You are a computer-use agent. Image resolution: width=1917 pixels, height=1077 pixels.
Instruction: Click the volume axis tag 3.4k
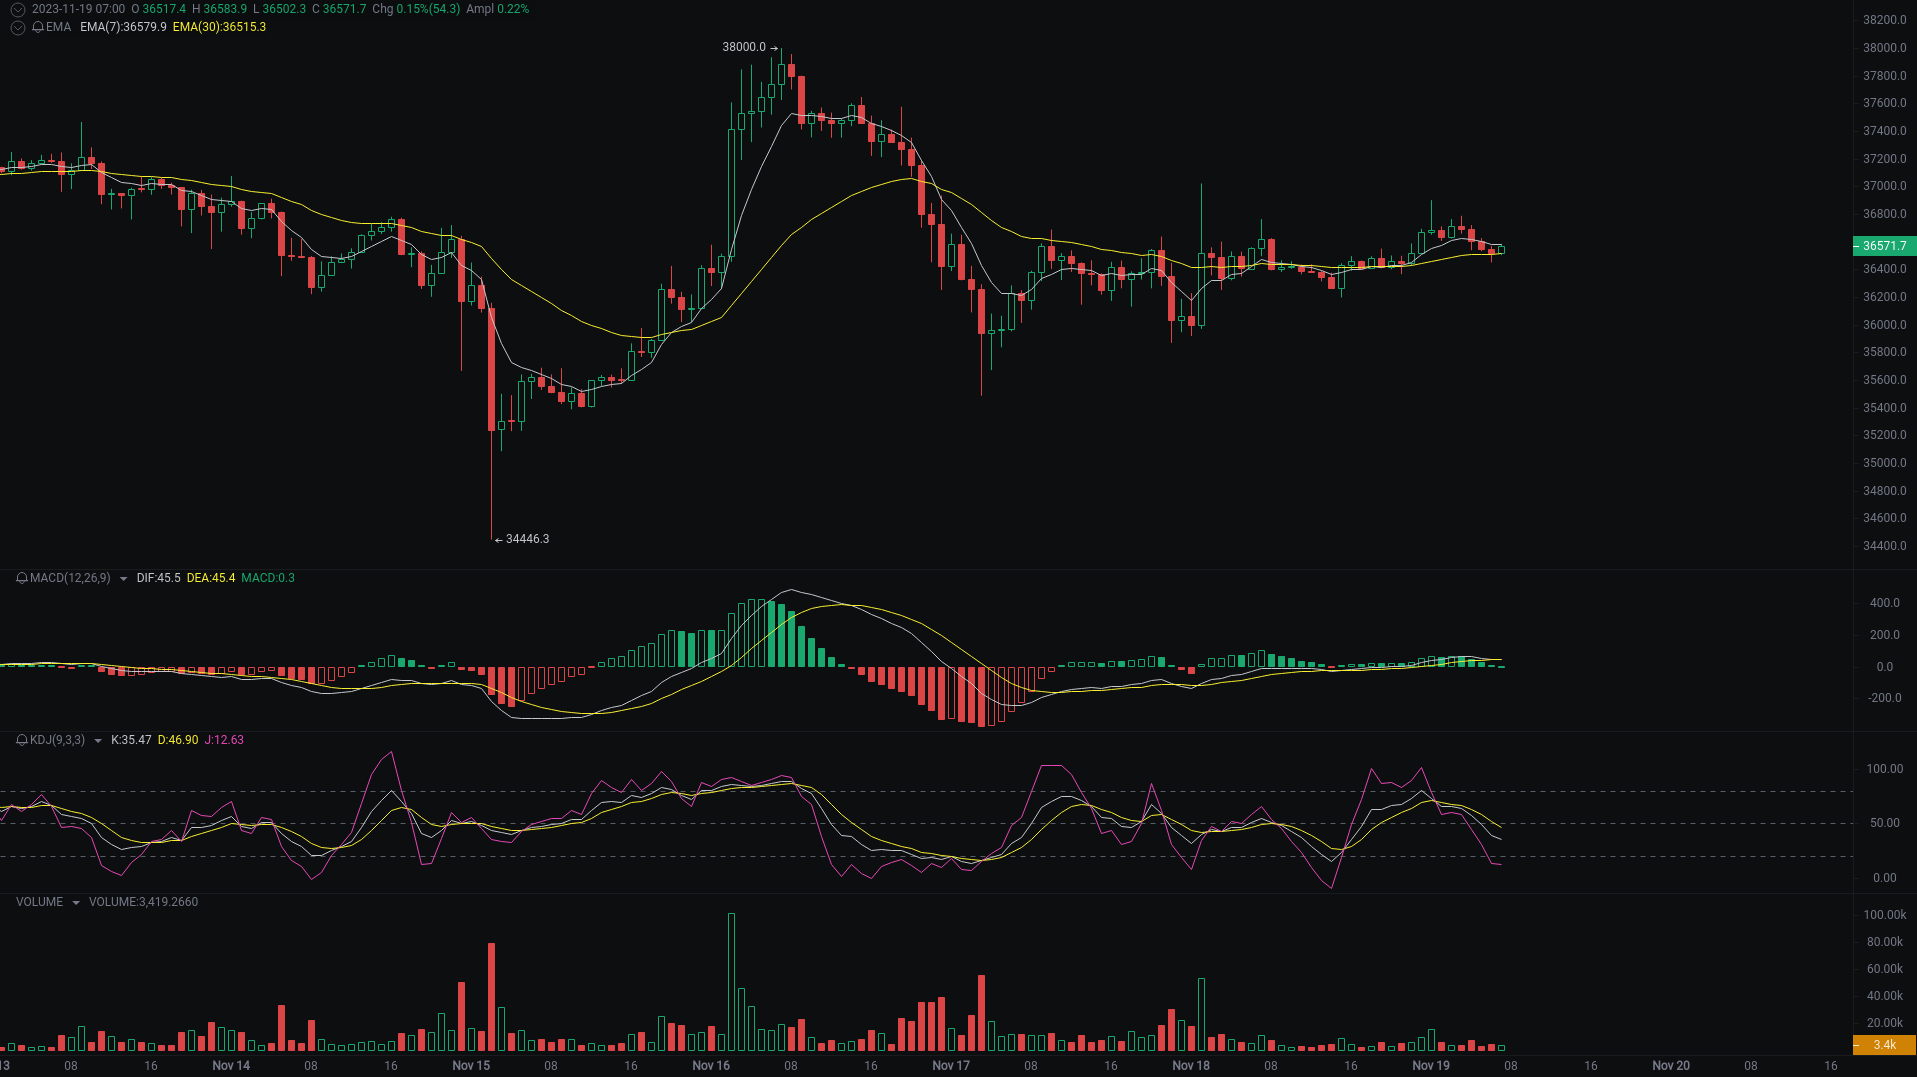click(x=1884, y=1045)
